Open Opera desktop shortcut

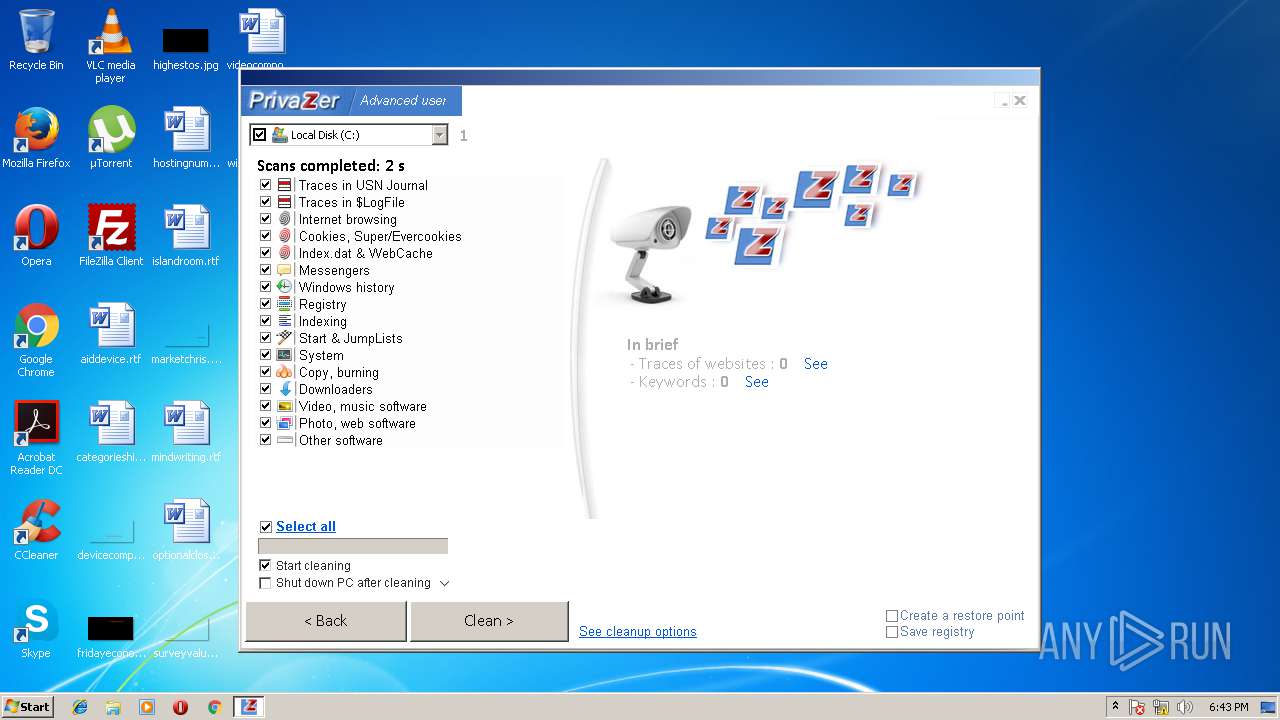pos(36,236)
